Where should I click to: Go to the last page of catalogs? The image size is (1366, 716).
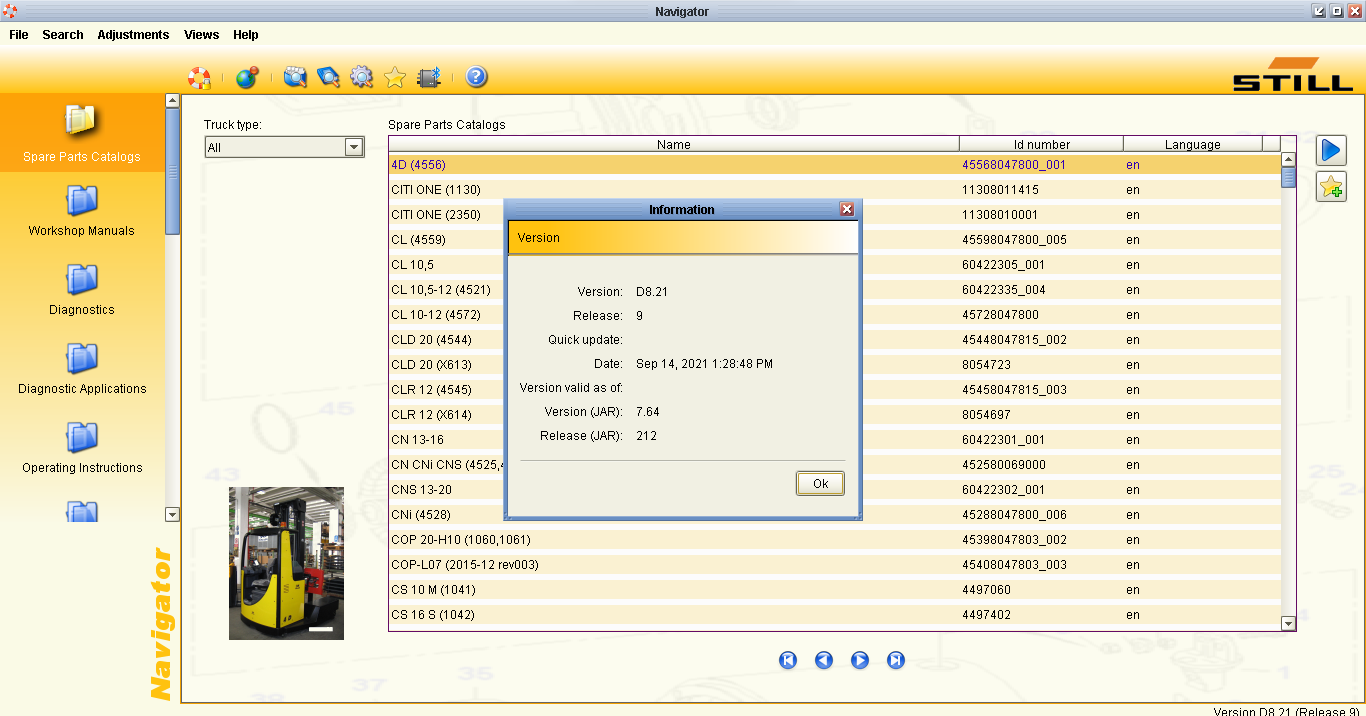click(896, 660)
